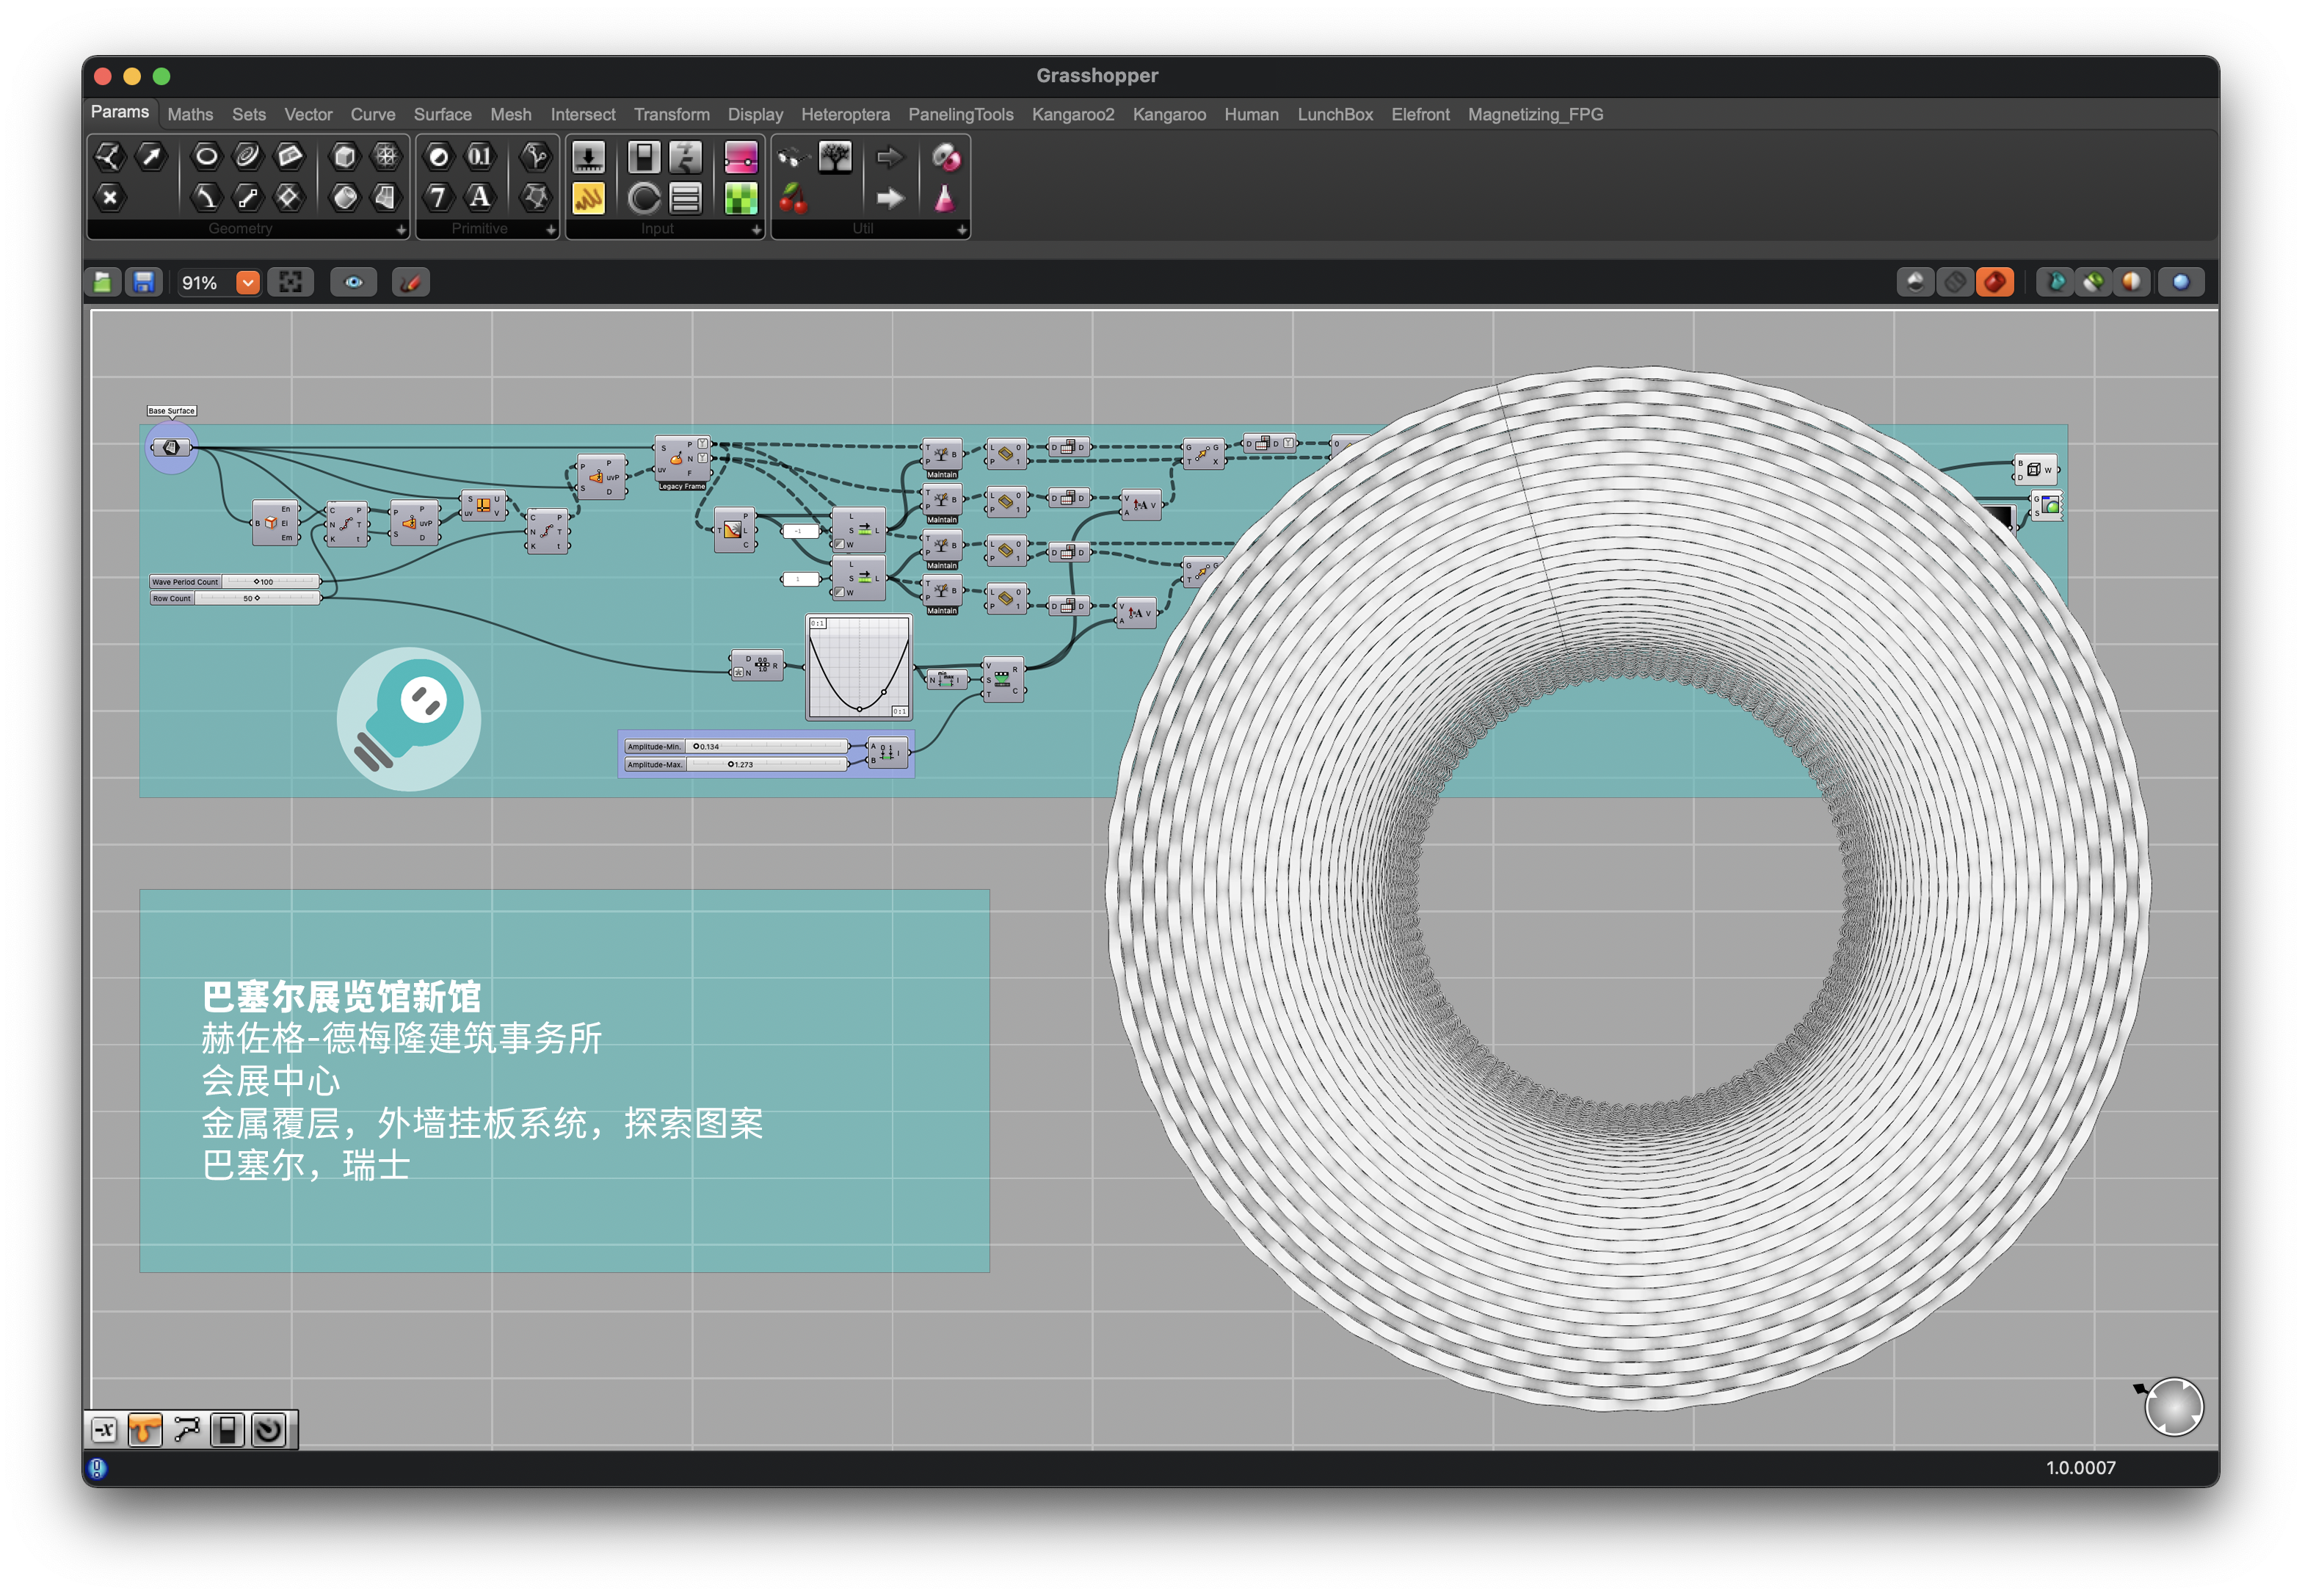Save the document with floppy icon
Screen dimensions: 2302x1596
pyautogui.click(x=144, y=283)
